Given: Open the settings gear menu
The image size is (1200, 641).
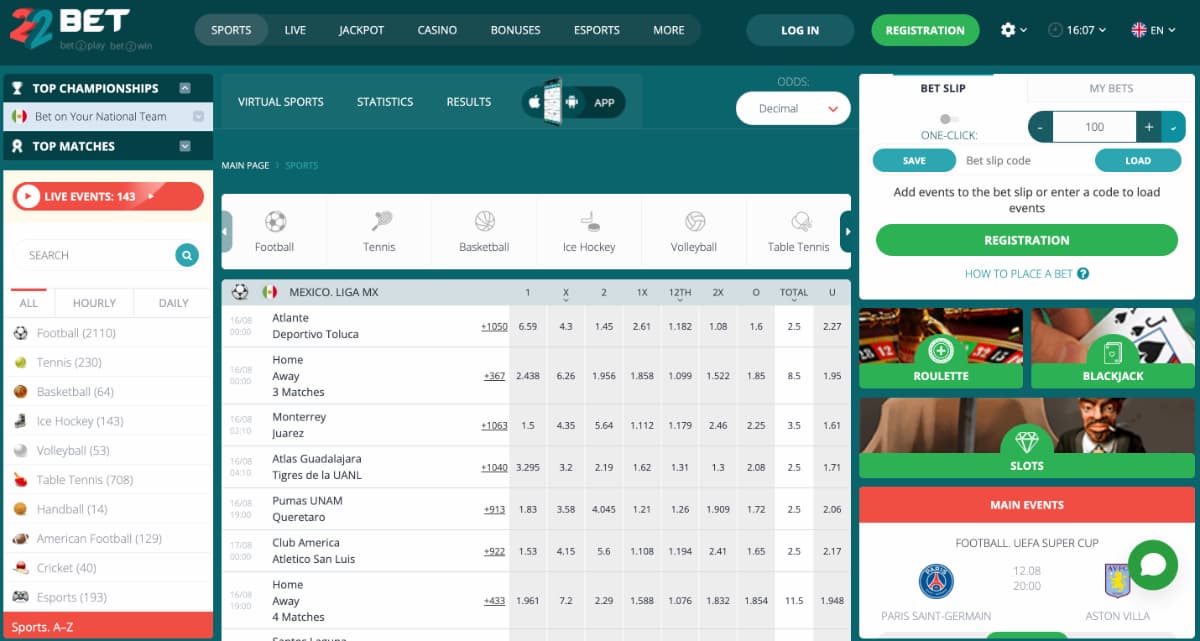Looking at the screenshot, I should pyautogui.click(x=1013, y=30).
